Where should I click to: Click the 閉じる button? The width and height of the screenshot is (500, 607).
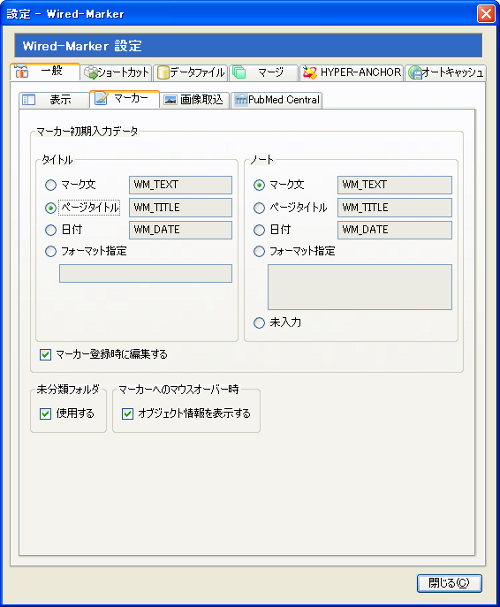click(449, 583)
